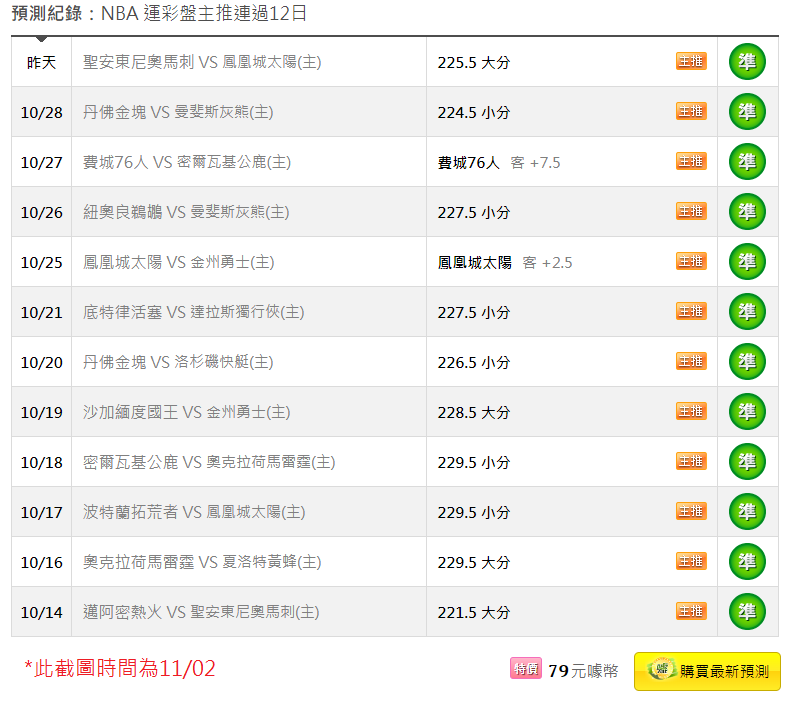
Task: Click the pink 特價 price badge
Action: (526, 668)
